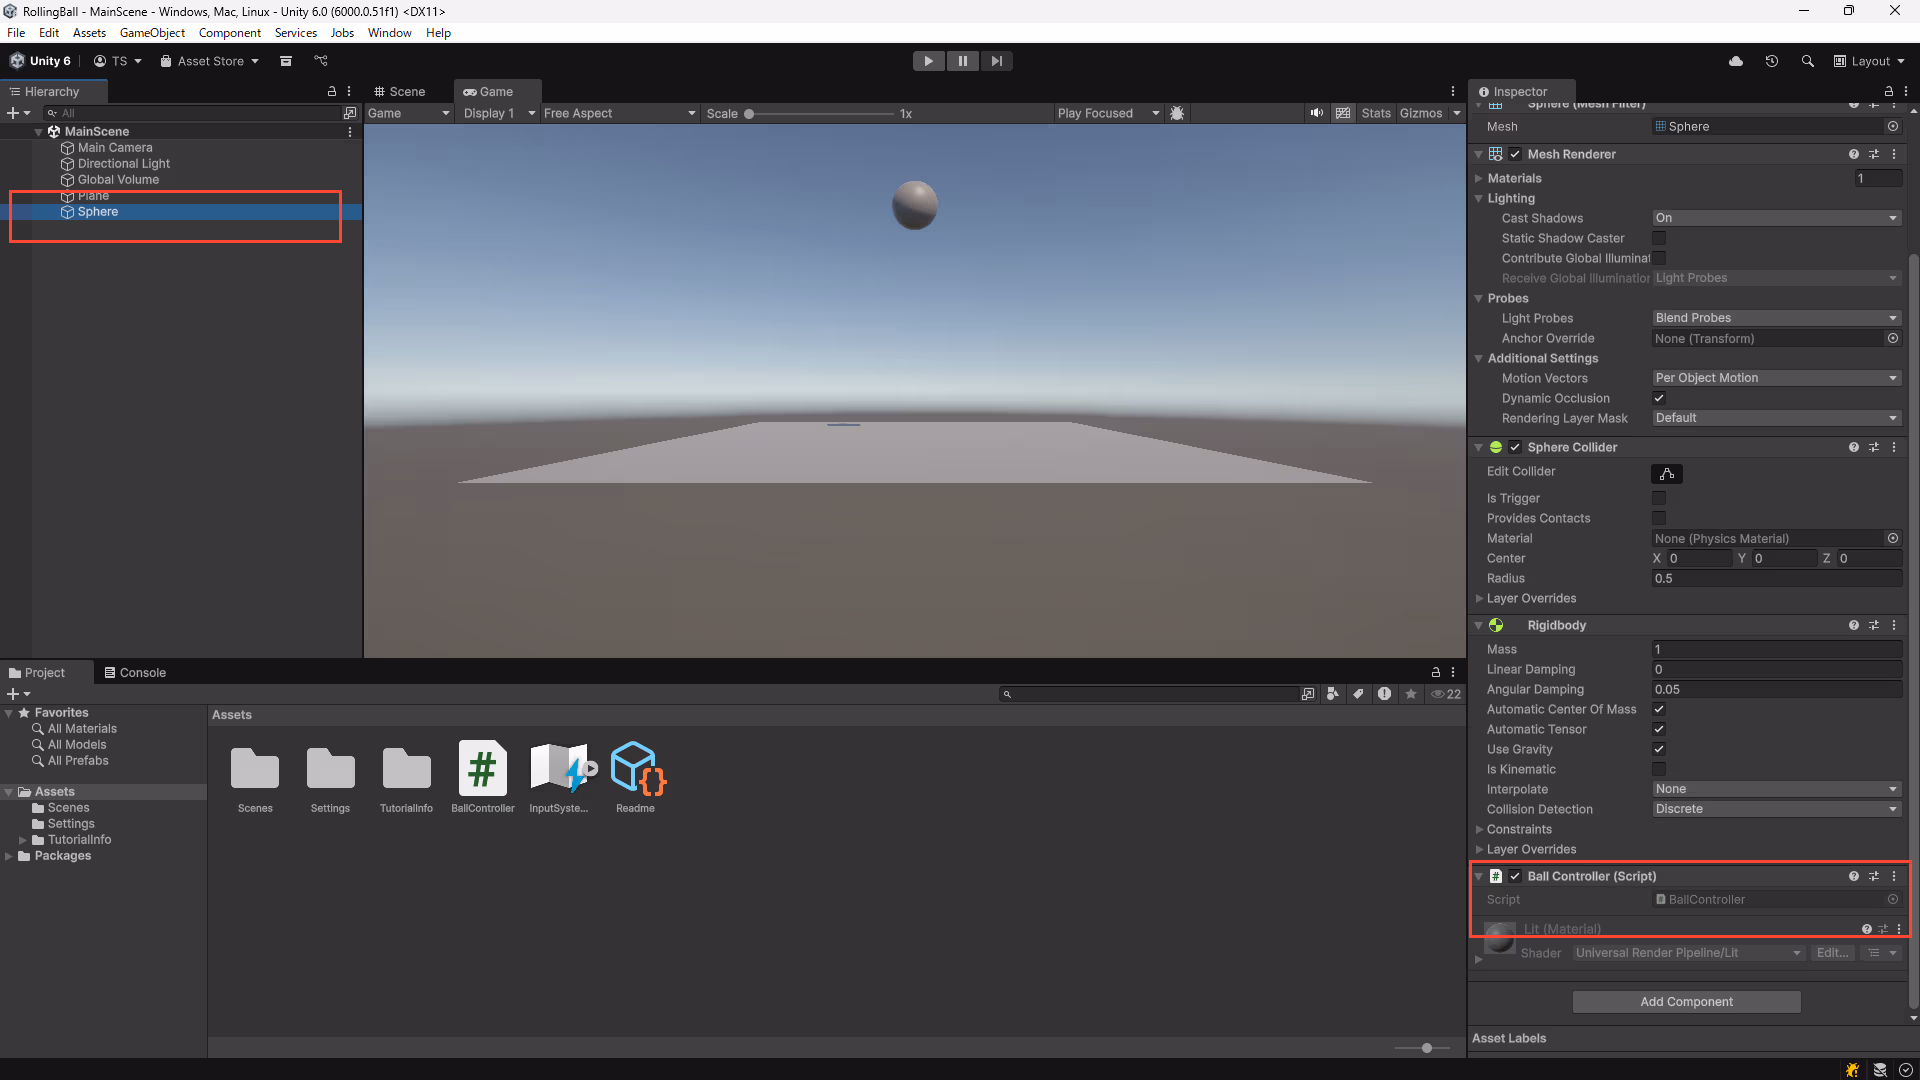The image size is (1920, 1080).
Task: Click the Add Component button
Action: [1686, 1001]
